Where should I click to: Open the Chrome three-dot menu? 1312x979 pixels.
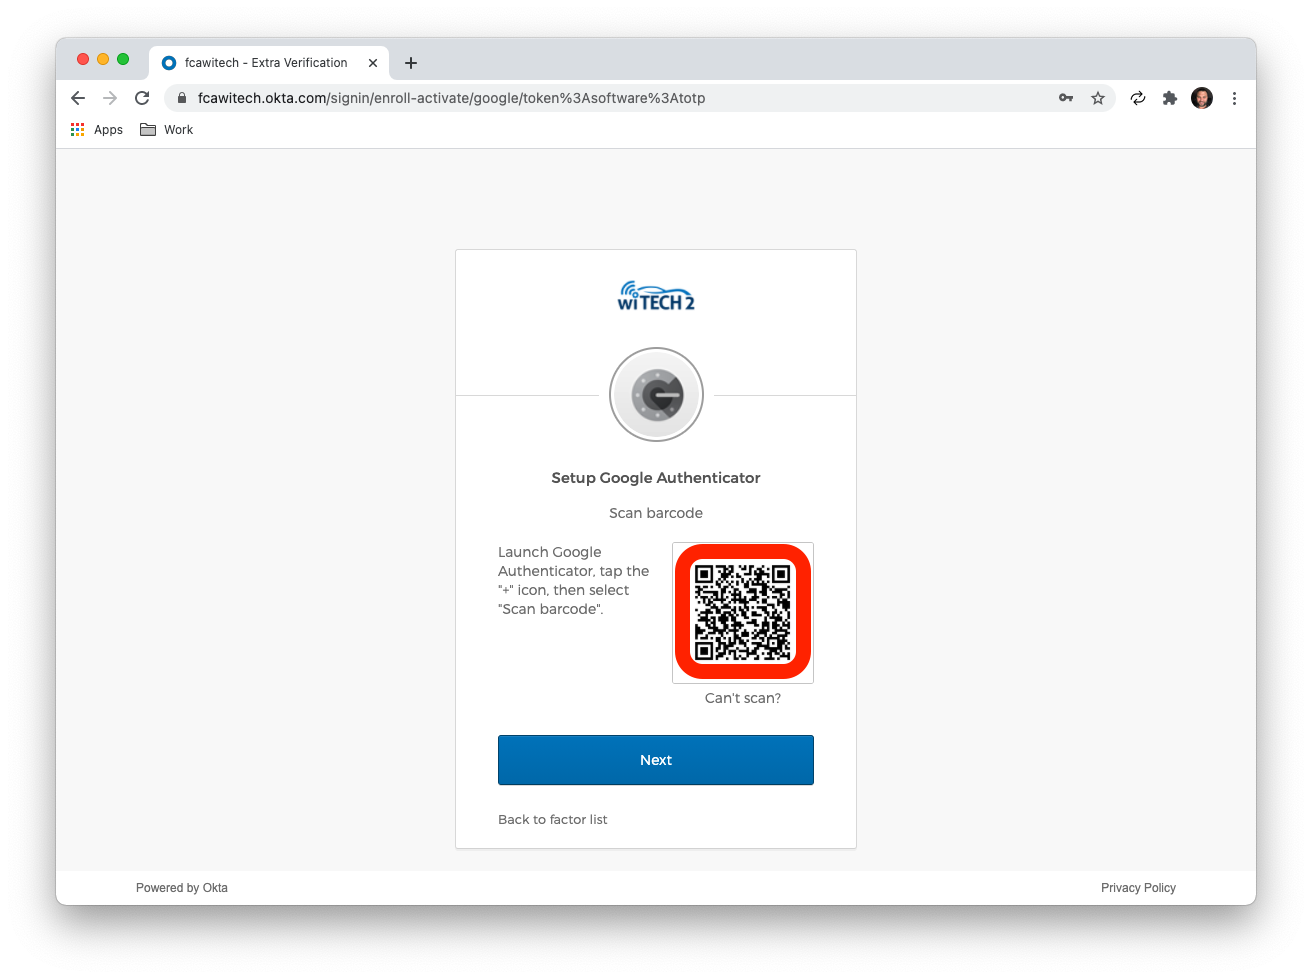(x=1234, y=98)
